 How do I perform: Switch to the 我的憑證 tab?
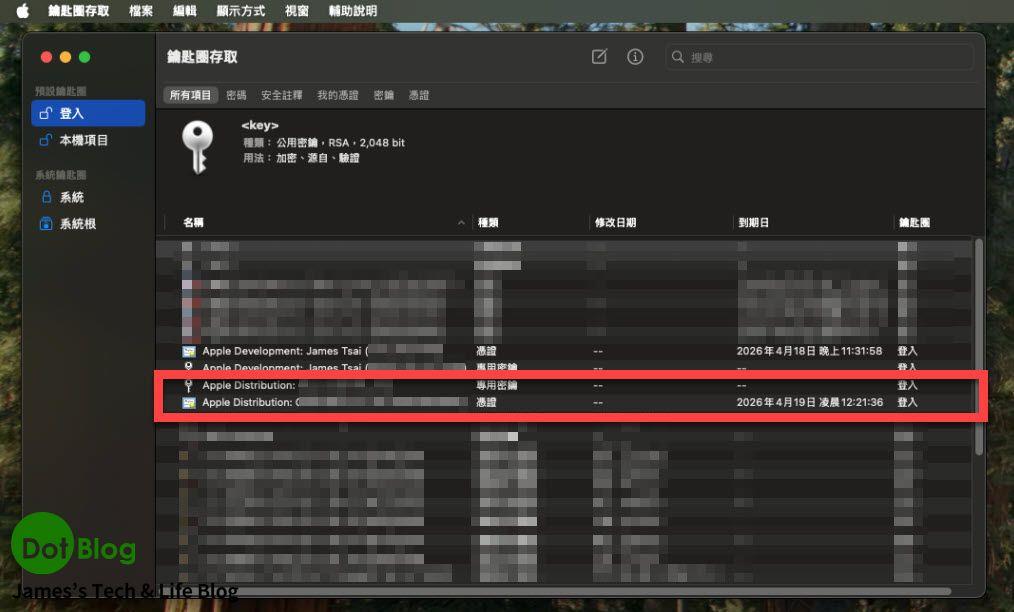[338, 95]
